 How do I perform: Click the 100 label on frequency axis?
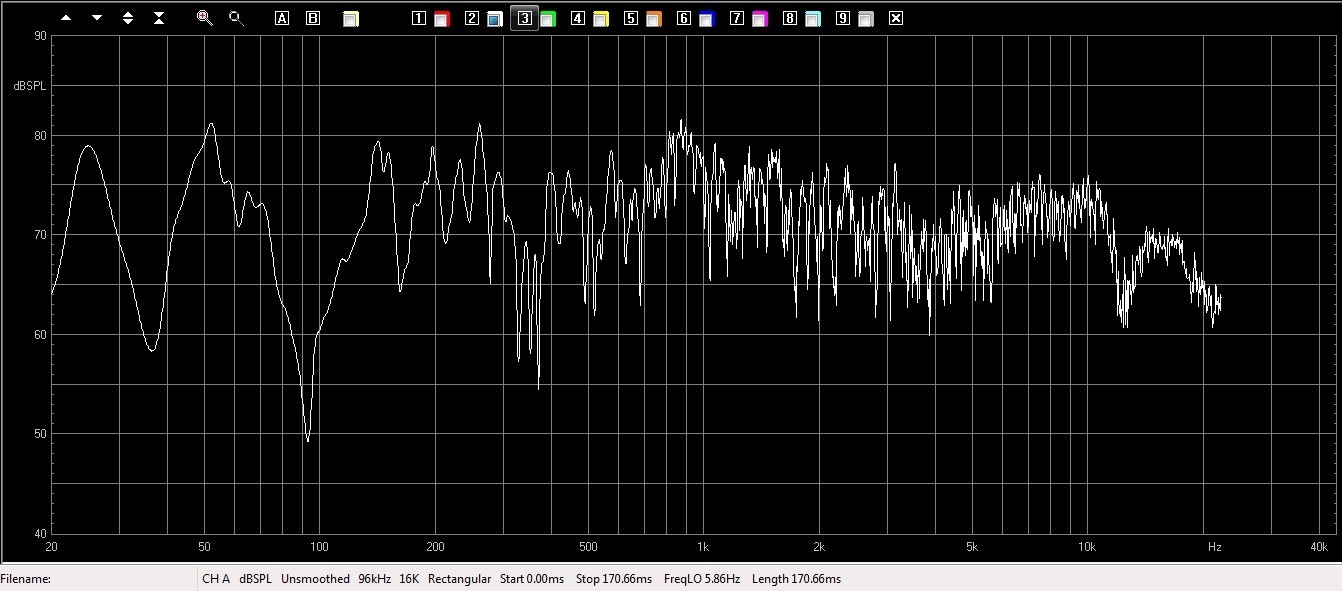319,547
